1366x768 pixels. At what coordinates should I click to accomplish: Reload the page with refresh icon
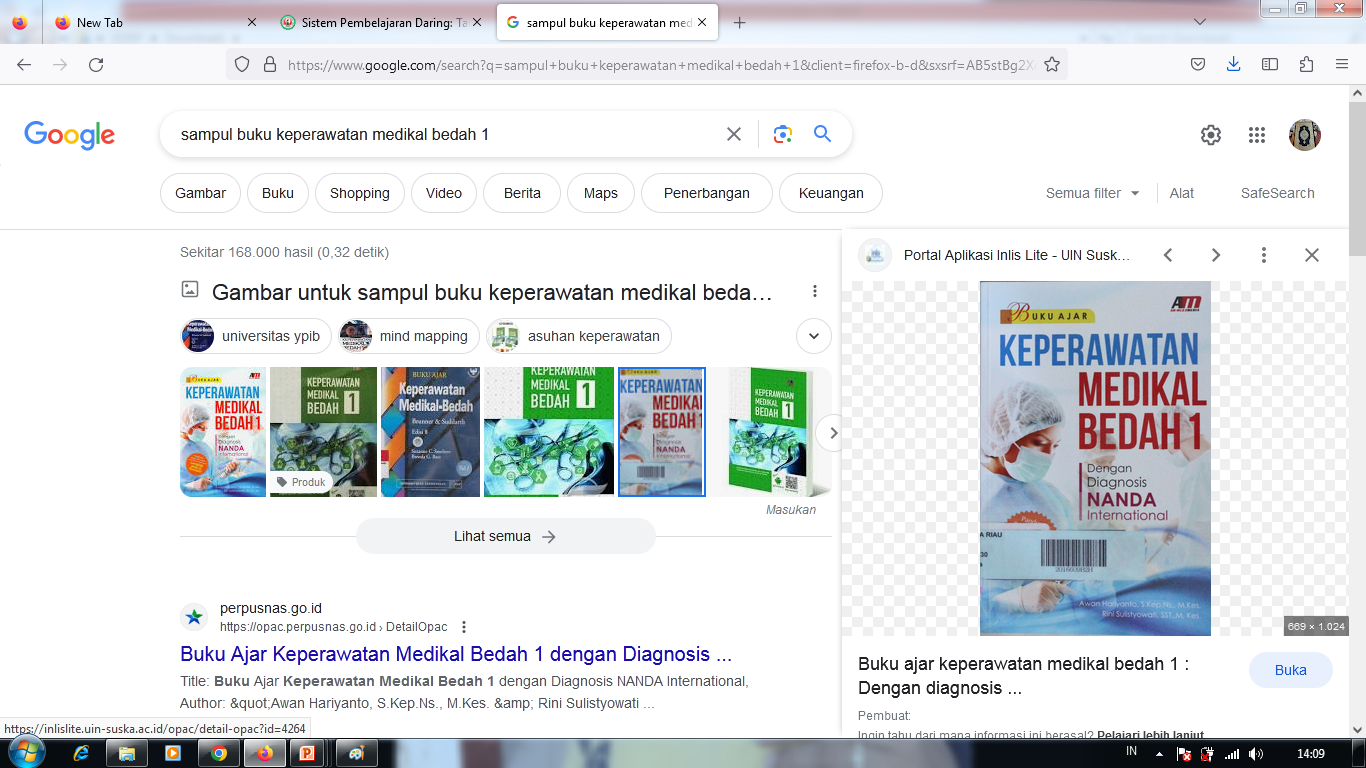[x=96, y=64]
